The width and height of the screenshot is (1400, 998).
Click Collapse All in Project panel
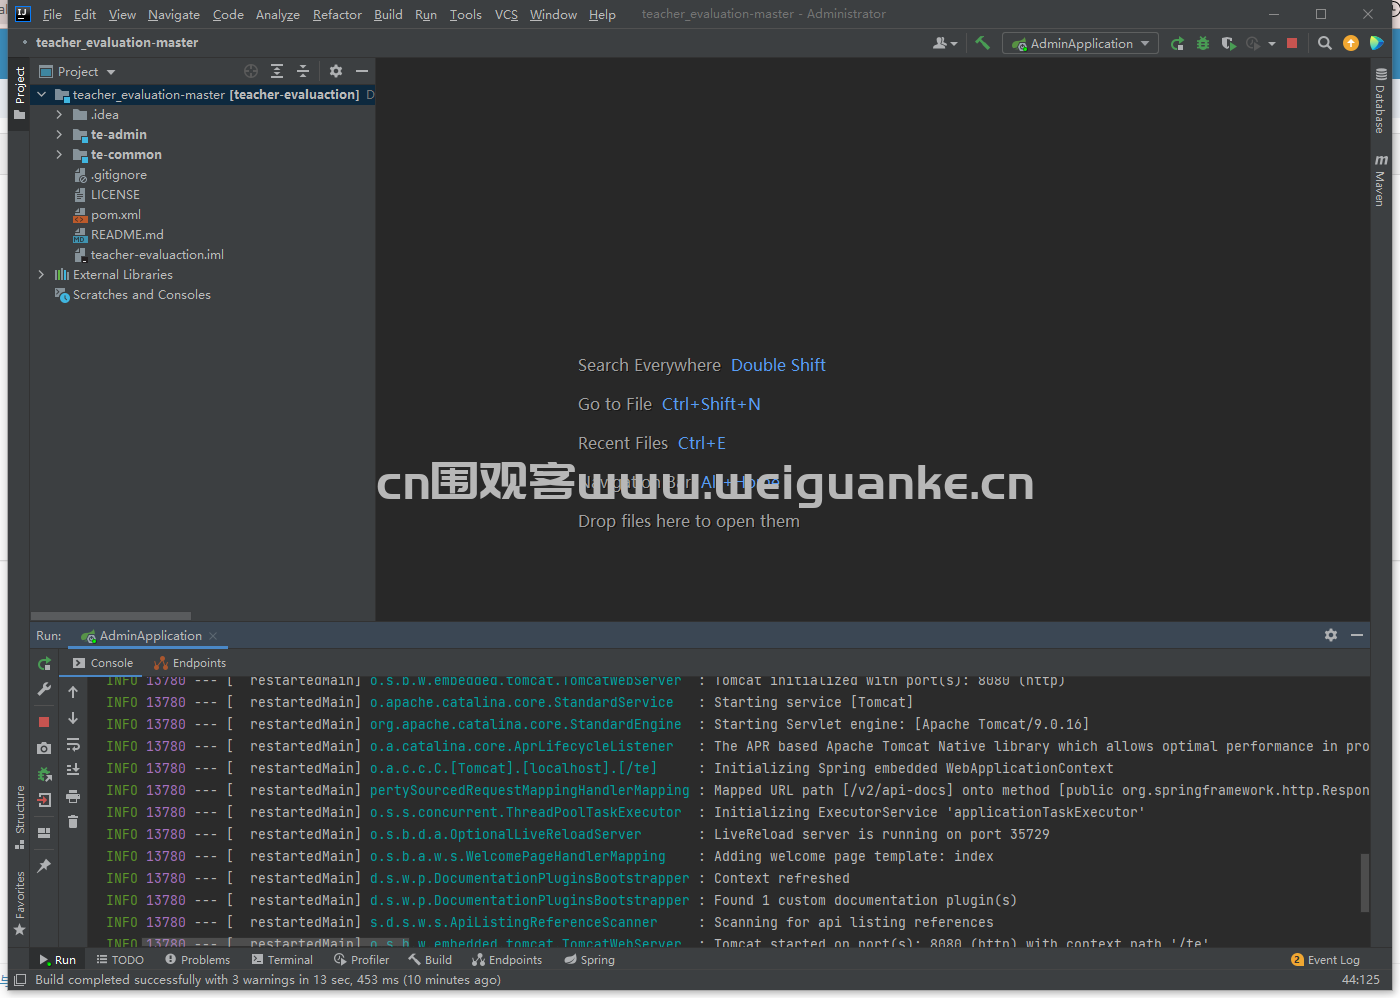[x=303, y=71]
